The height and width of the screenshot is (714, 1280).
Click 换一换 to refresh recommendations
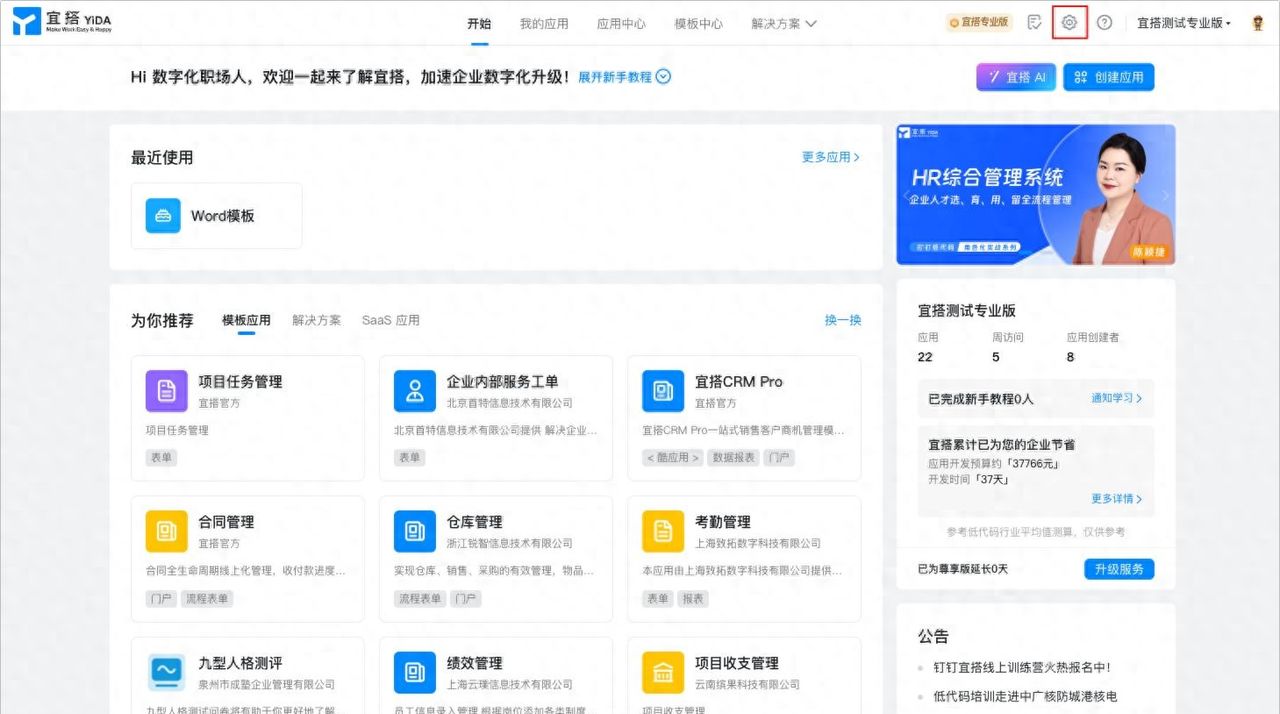coord(842,320)
